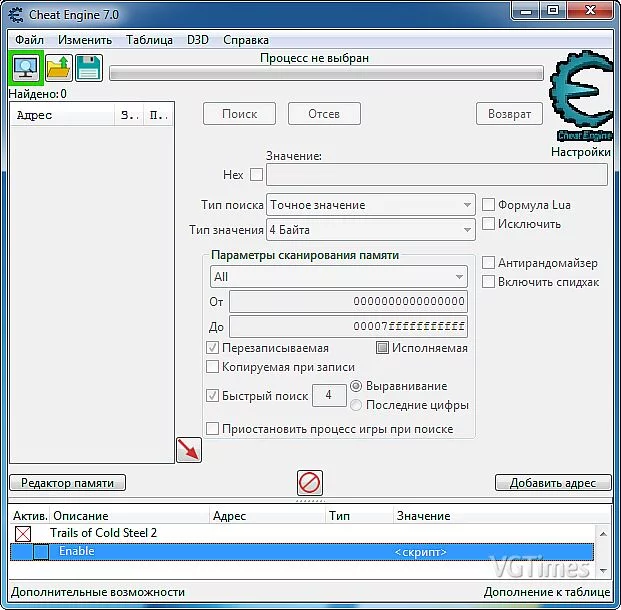Select the Trails of Cold Steel 2 entry

103,533
